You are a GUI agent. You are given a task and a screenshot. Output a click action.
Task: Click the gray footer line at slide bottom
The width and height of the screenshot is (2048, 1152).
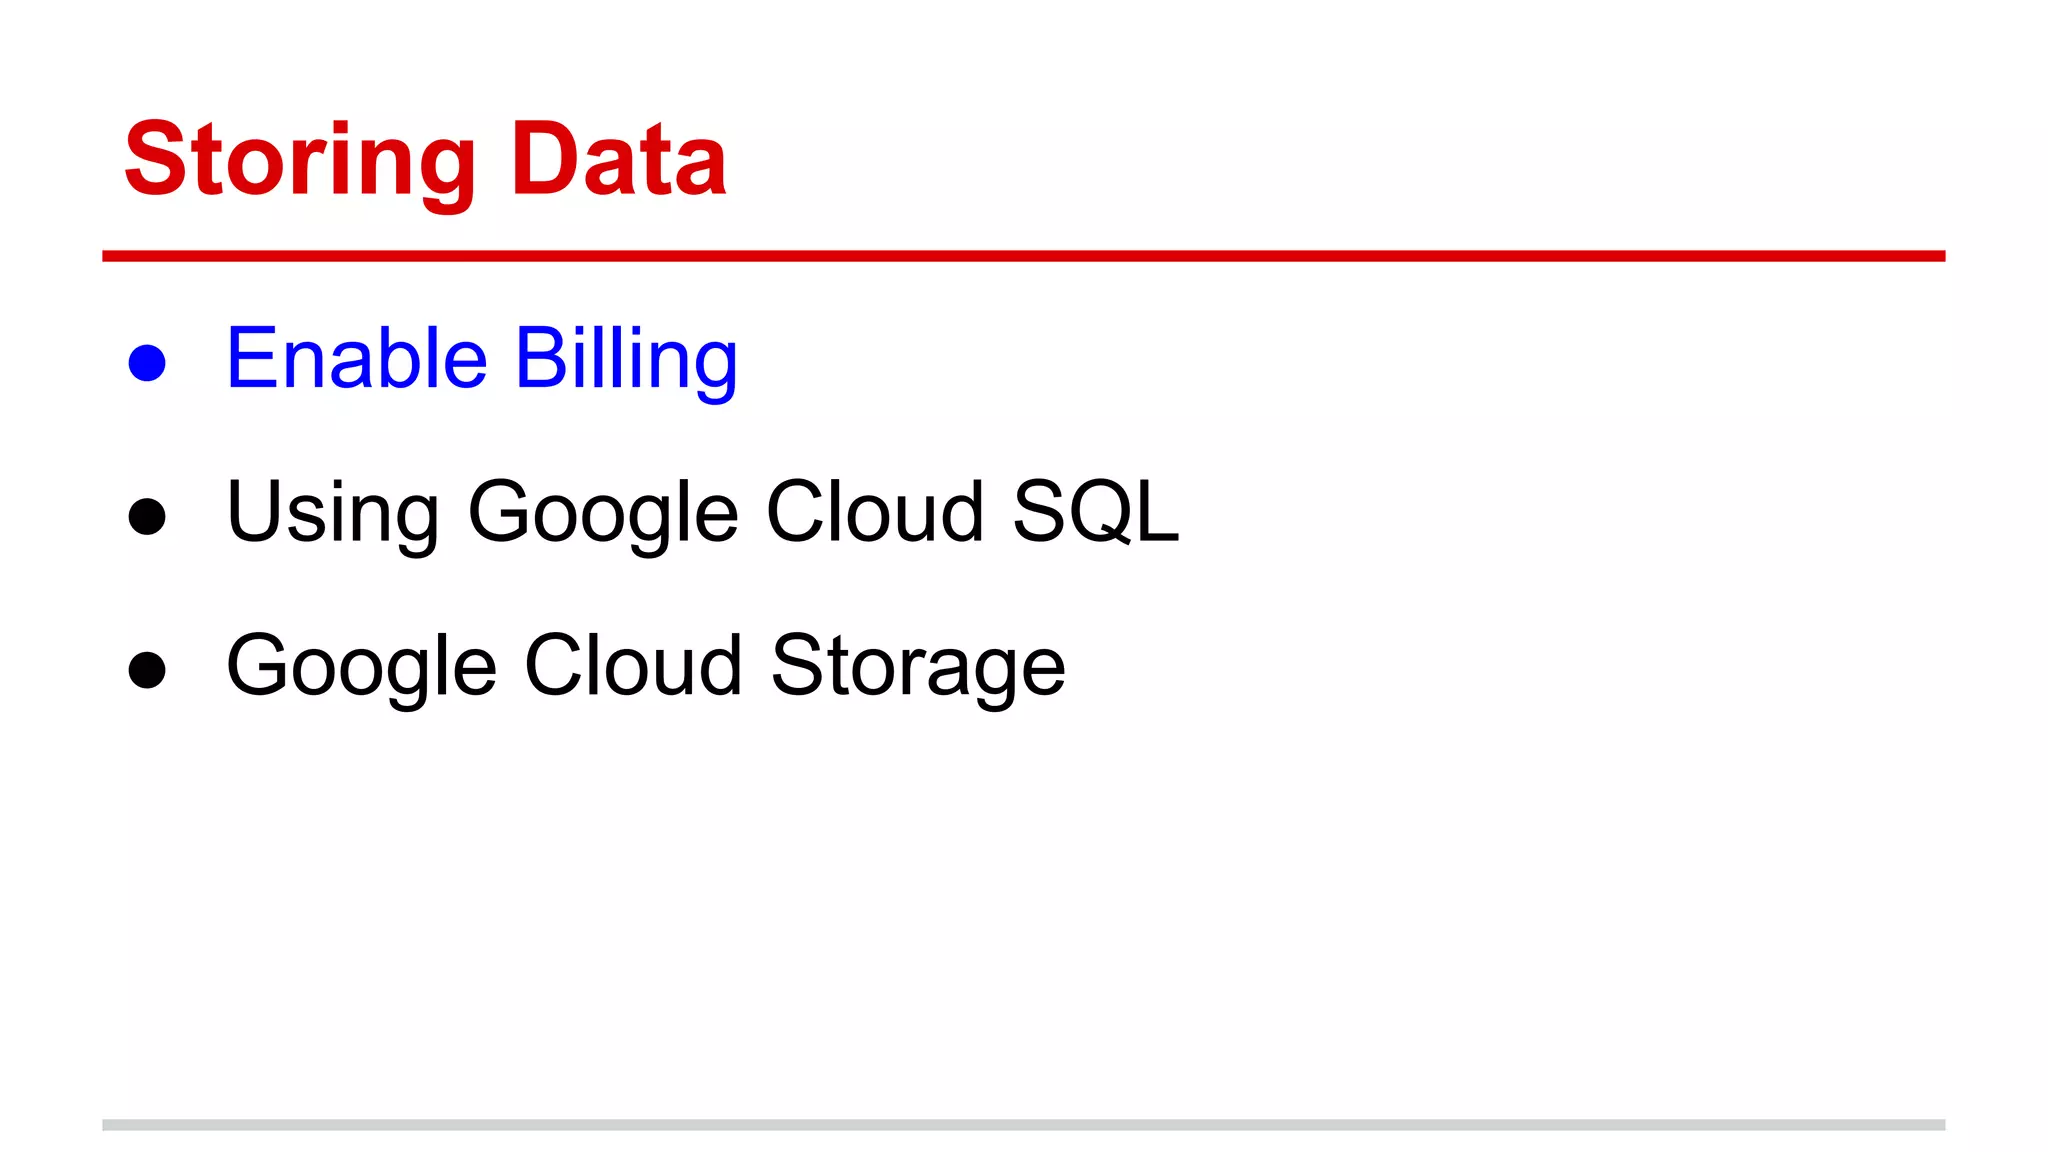tap(1023, 1124)
